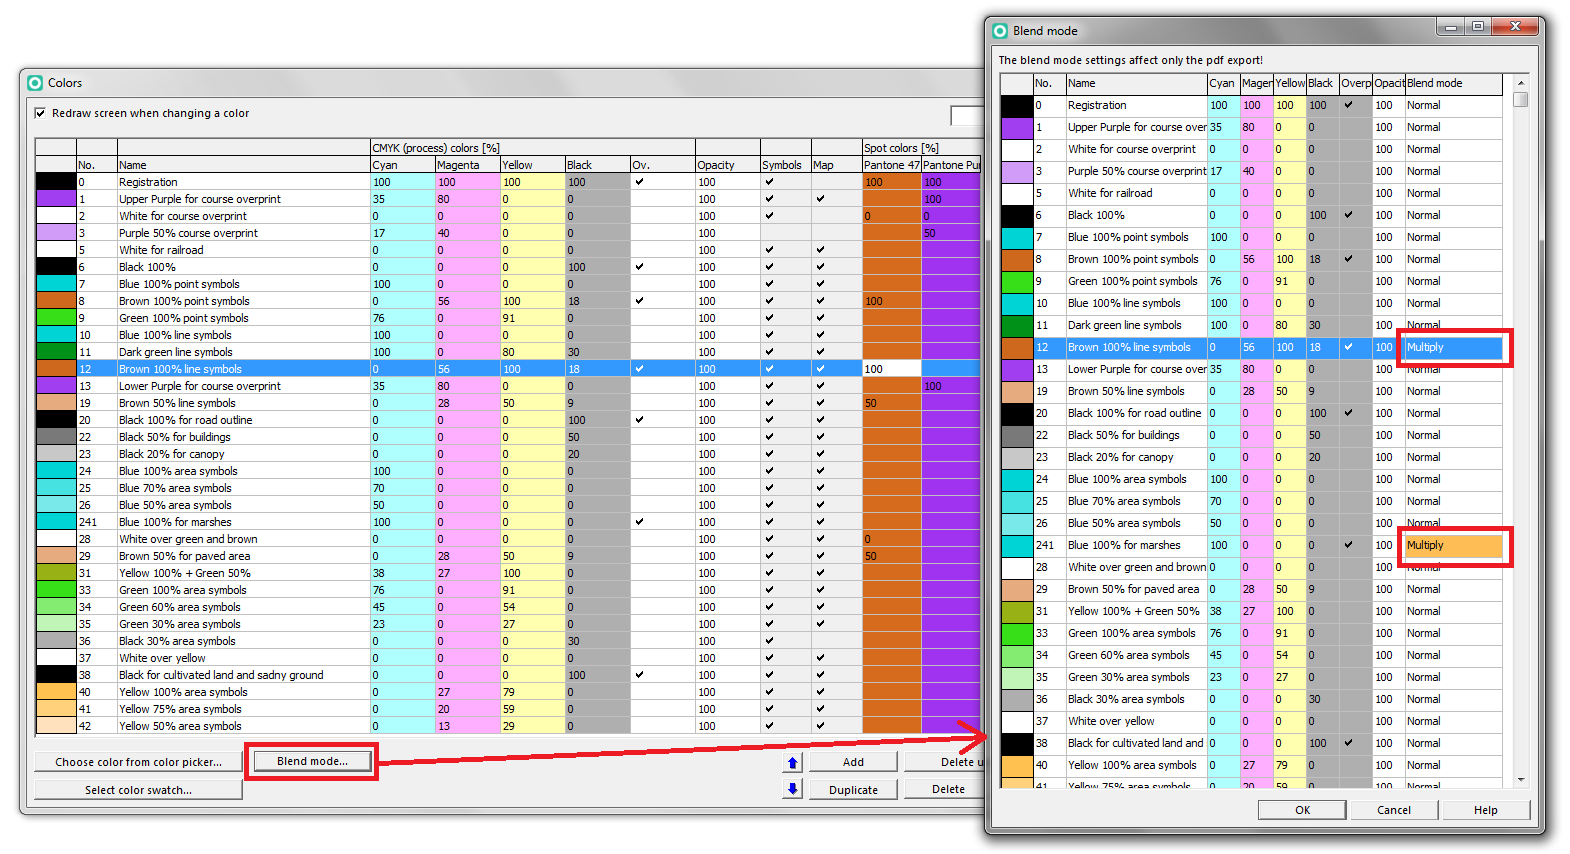Toggle Overprint for Blue 100% for marshes in Blend mode
Image resolution: width=1570 pixels, height=854 pixels.
click(1348, 545)
